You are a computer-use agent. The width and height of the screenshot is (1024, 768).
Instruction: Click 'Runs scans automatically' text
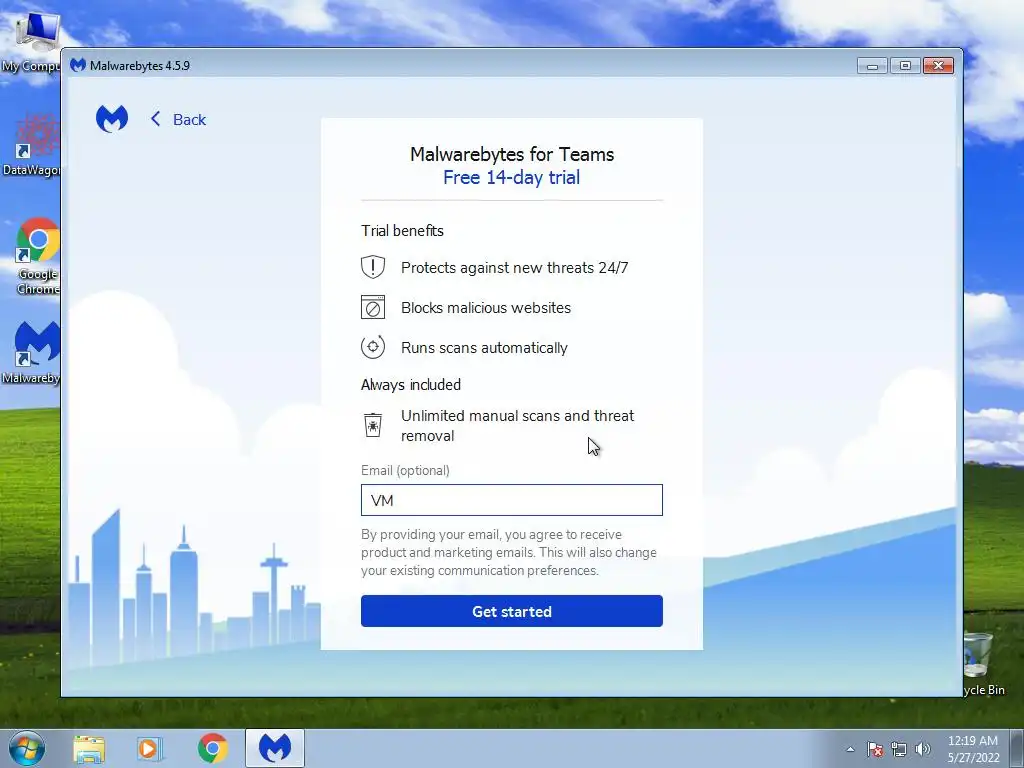(484, 347)
